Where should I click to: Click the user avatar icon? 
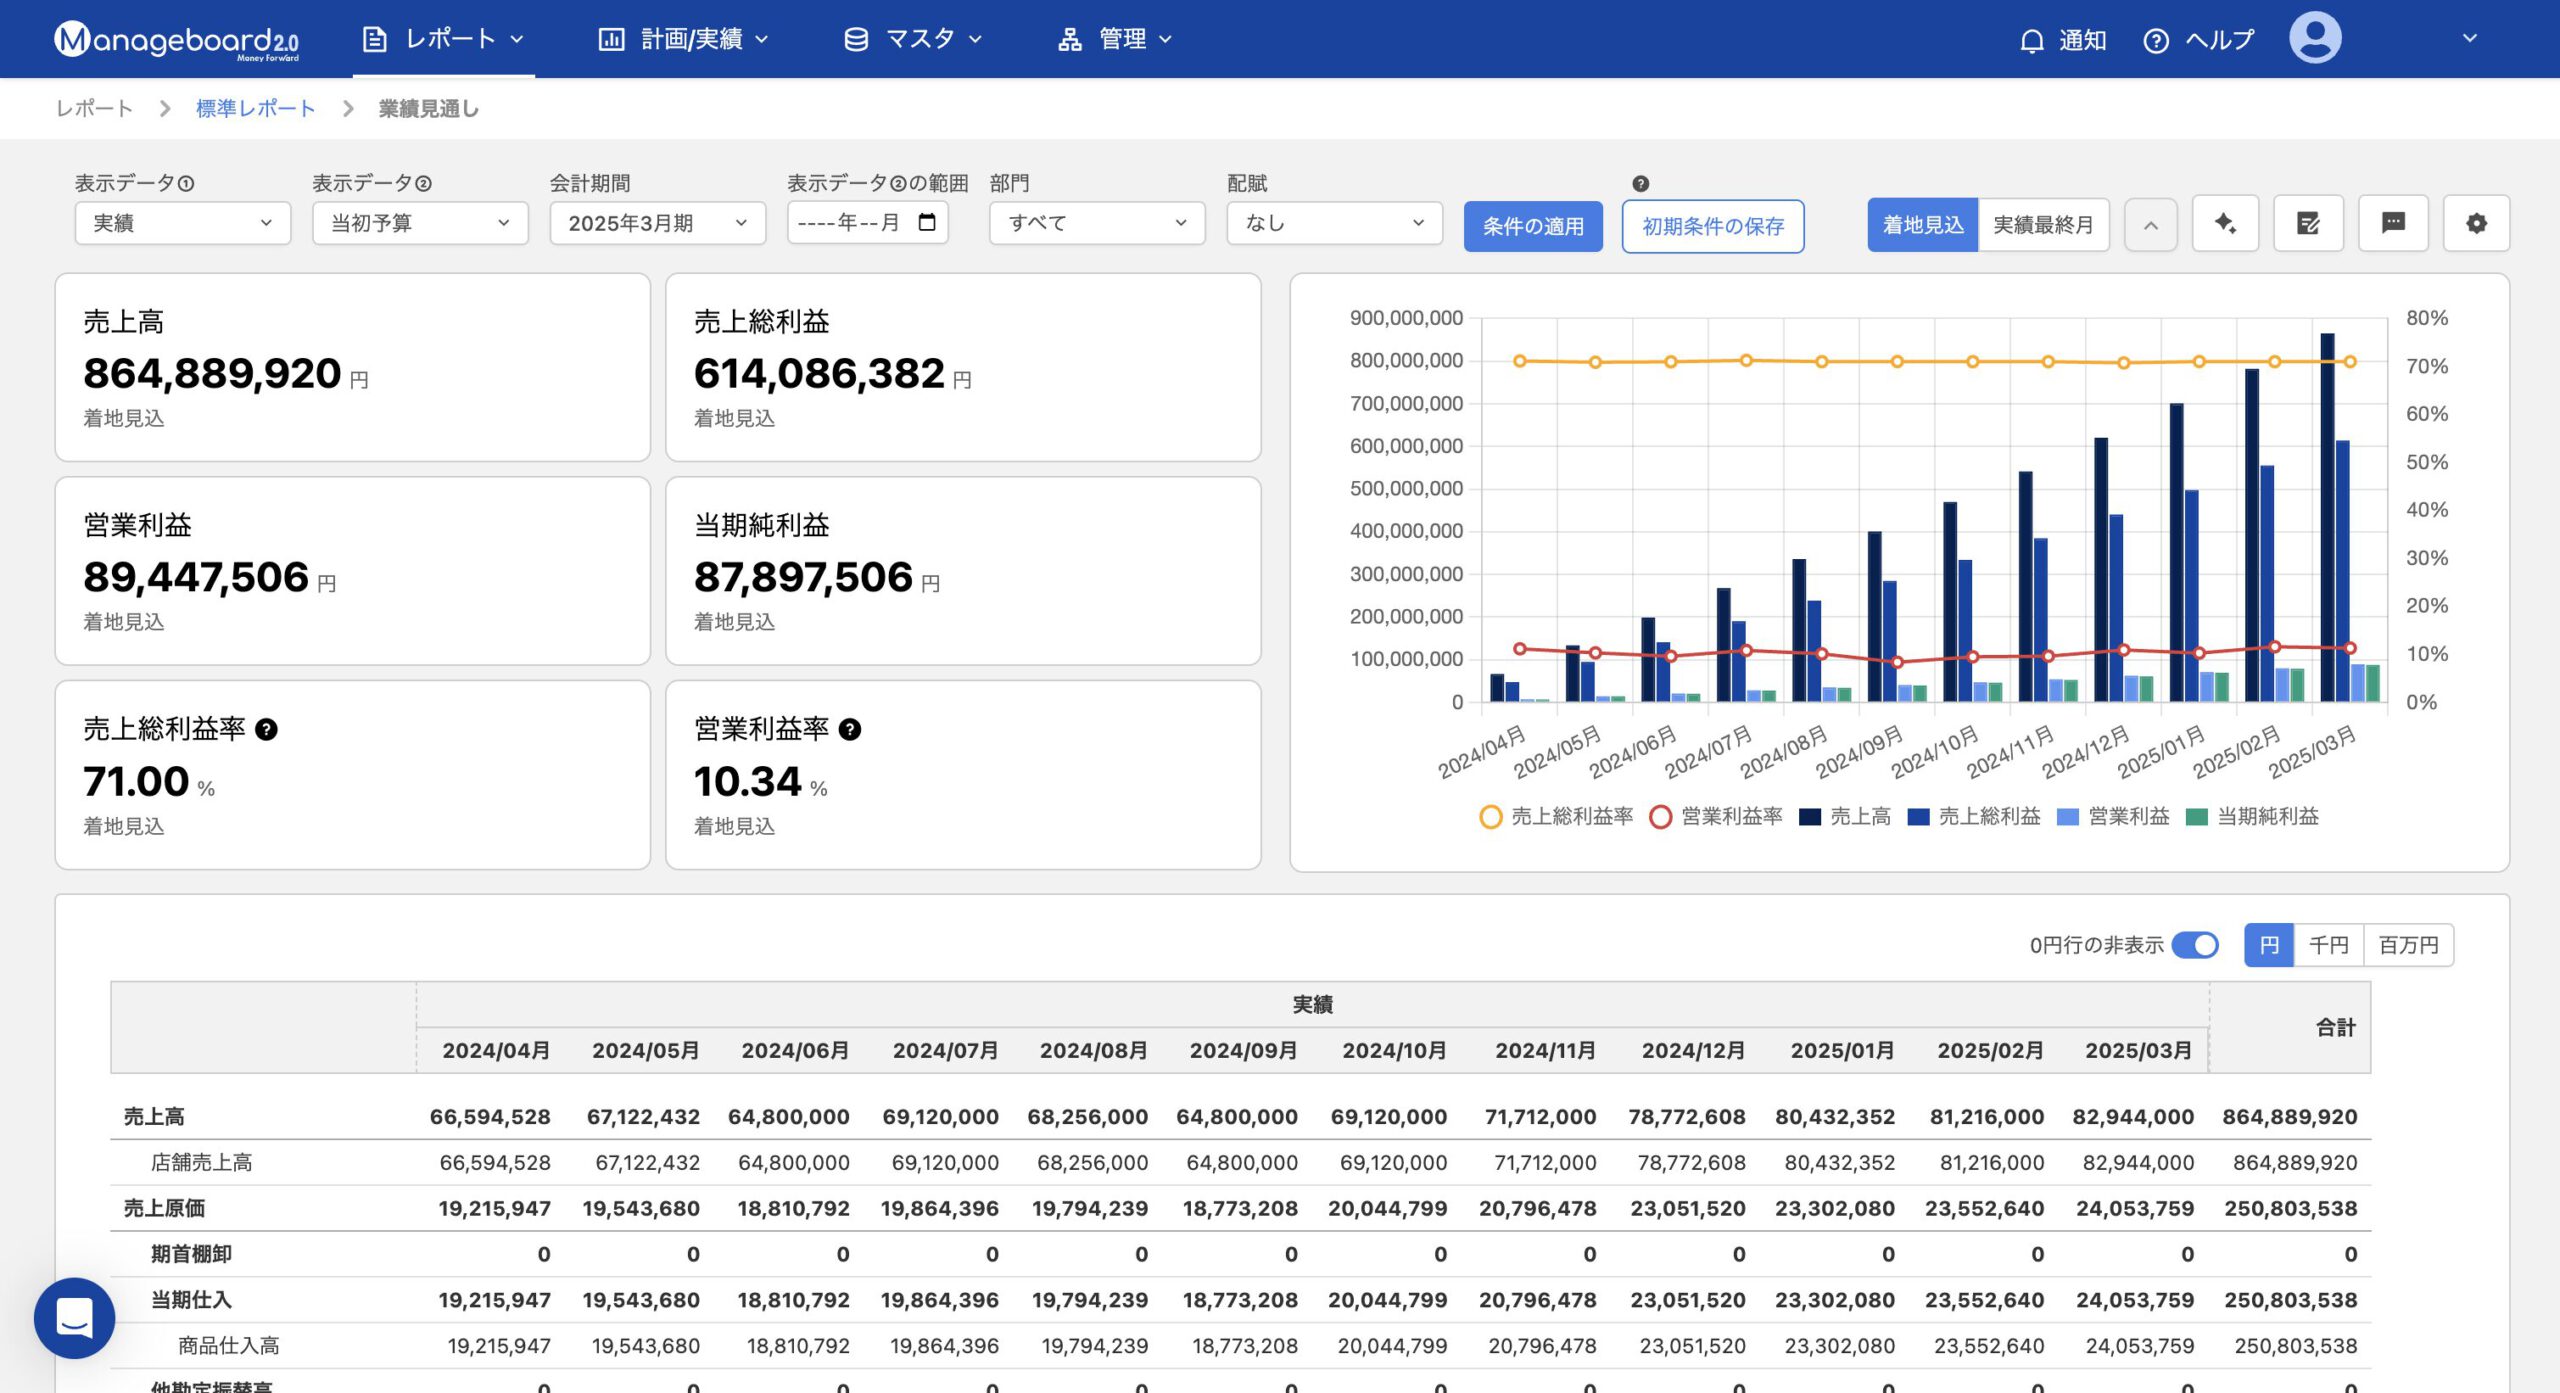point(2315,39)
